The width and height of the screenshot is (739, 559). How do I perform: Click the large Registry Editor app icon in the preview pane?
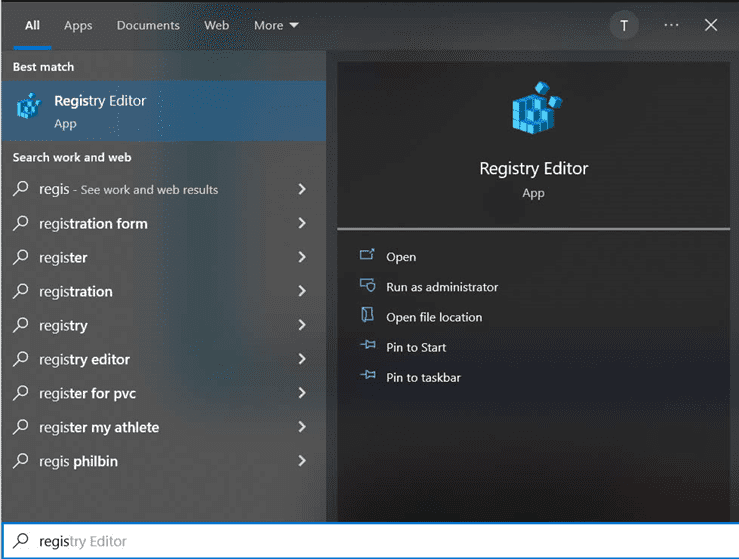click(x=537, y=107)
